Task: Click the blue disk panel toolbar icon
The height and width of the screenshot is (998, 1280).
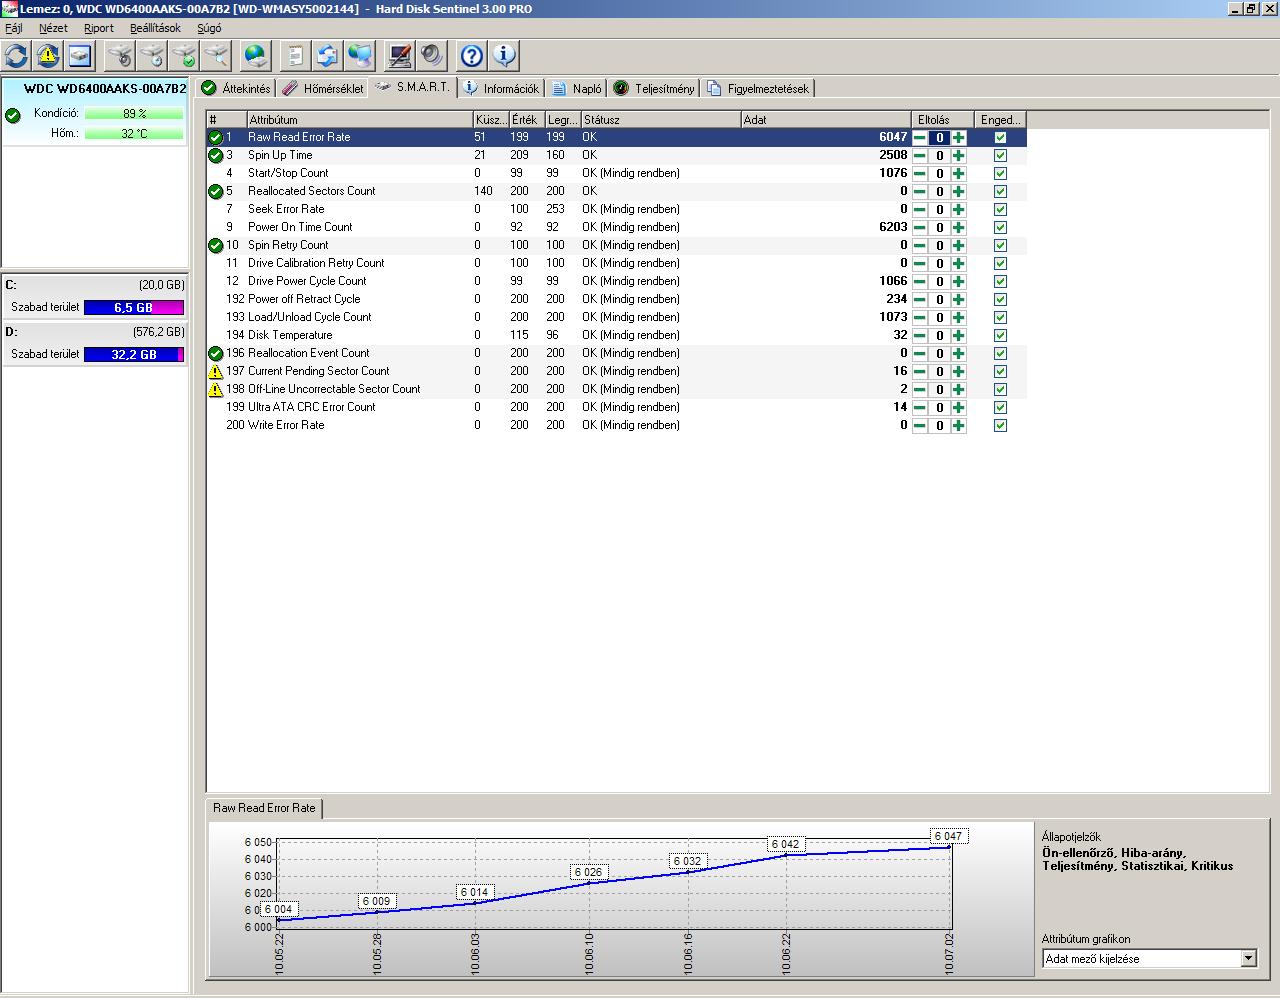Action: point(79,55)
